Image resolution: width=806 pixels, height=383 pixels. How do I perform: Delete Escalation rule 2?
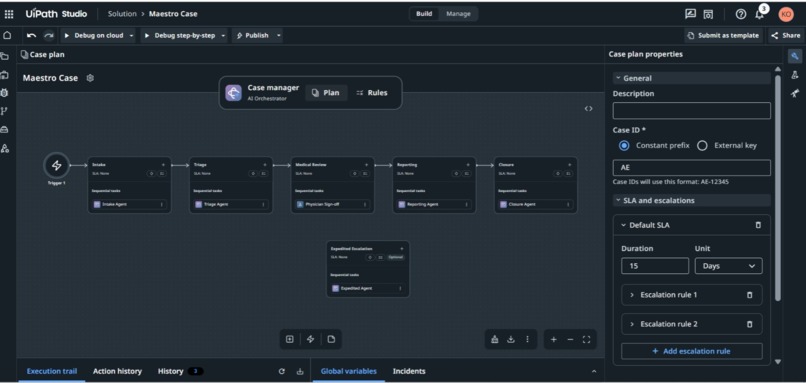749,324
